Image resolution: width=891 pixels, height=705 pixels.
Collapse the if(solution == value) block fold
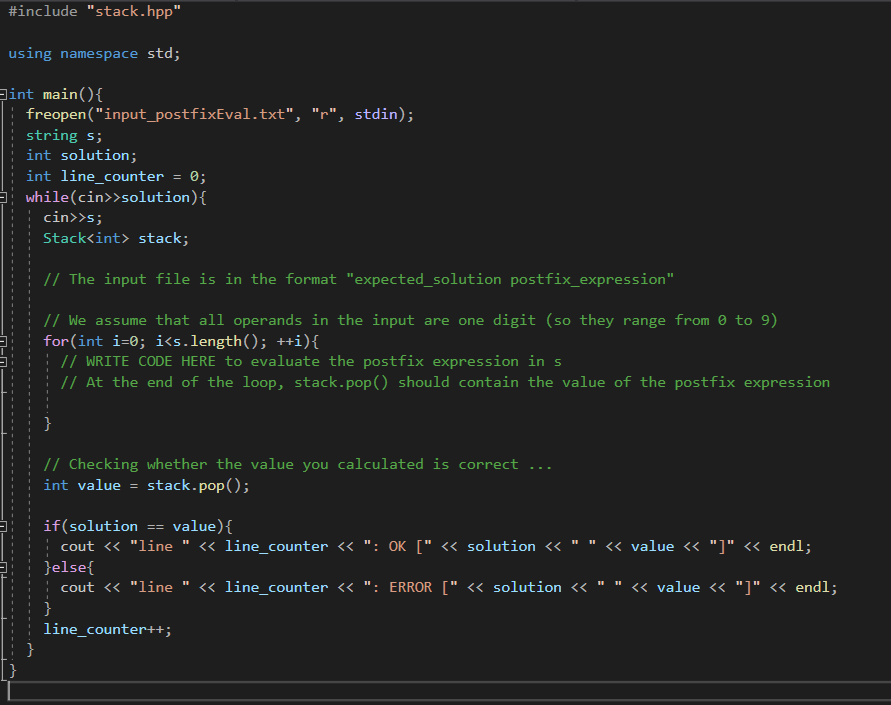tap(3, 526)
